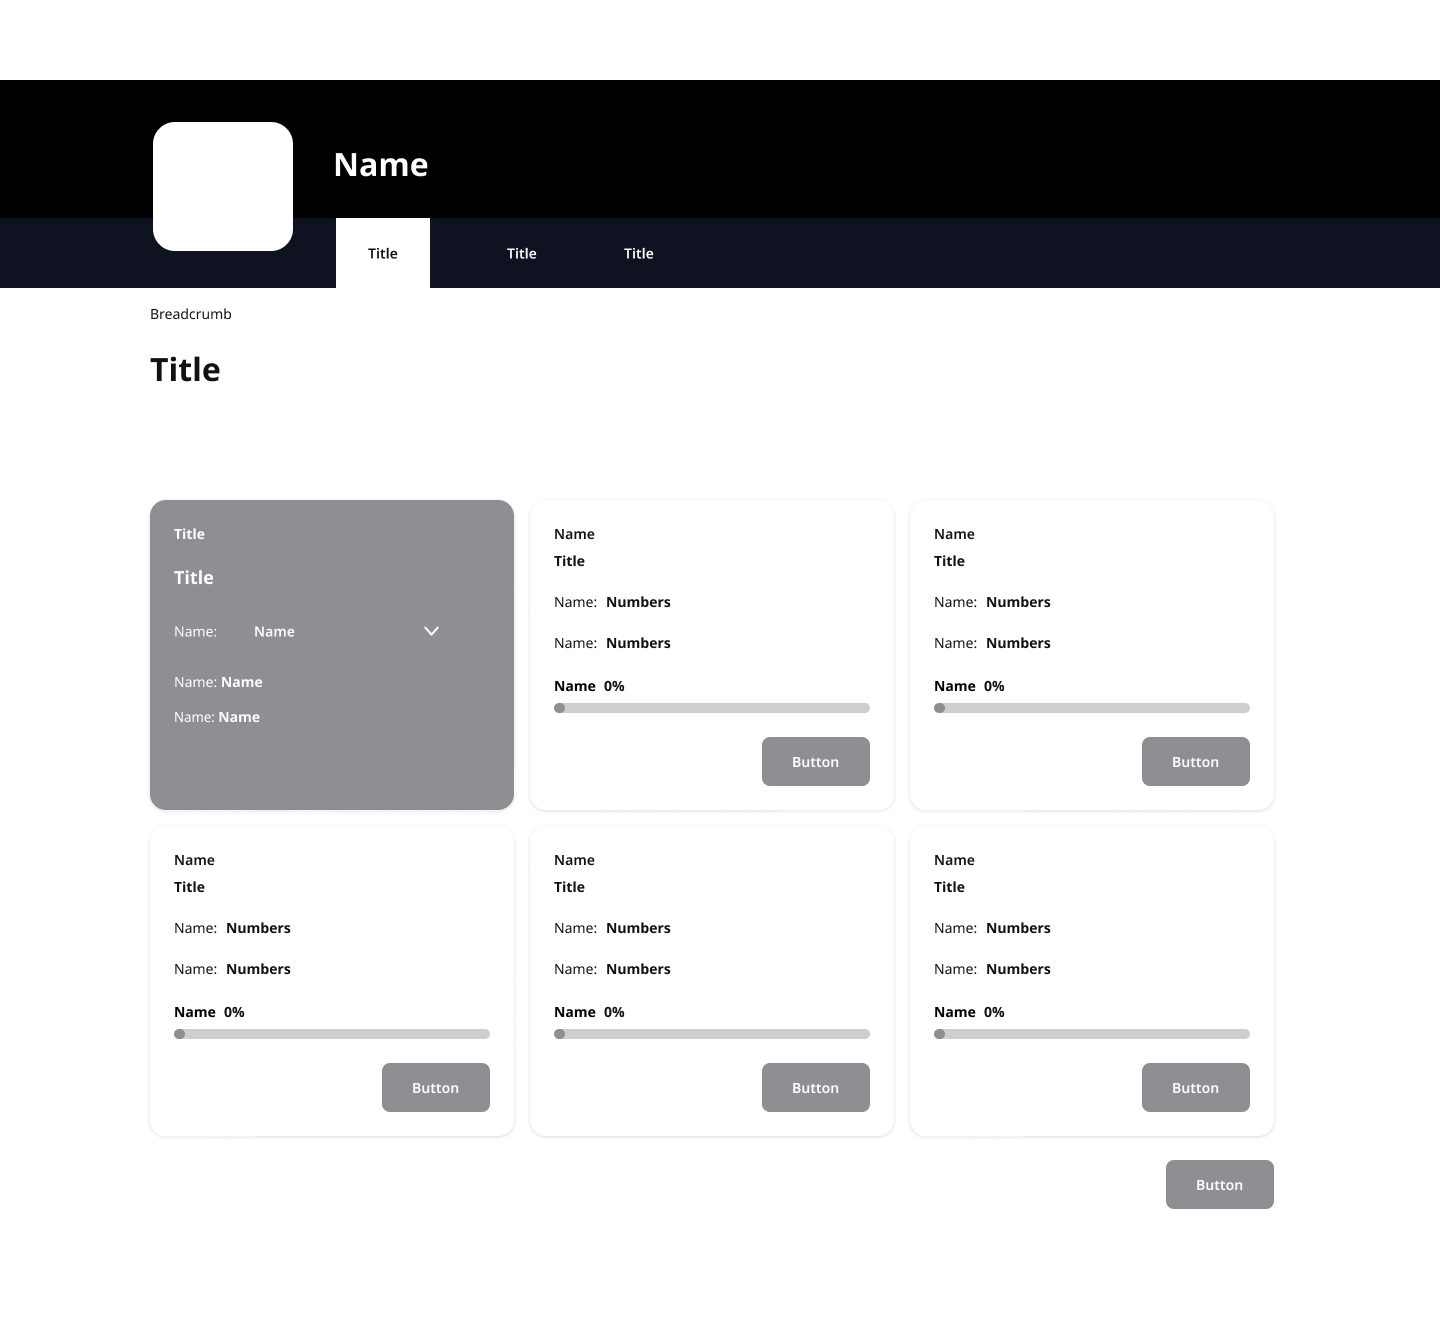Click the small Title label atop the gray card

pyautogui.click(x=189, y=534)
